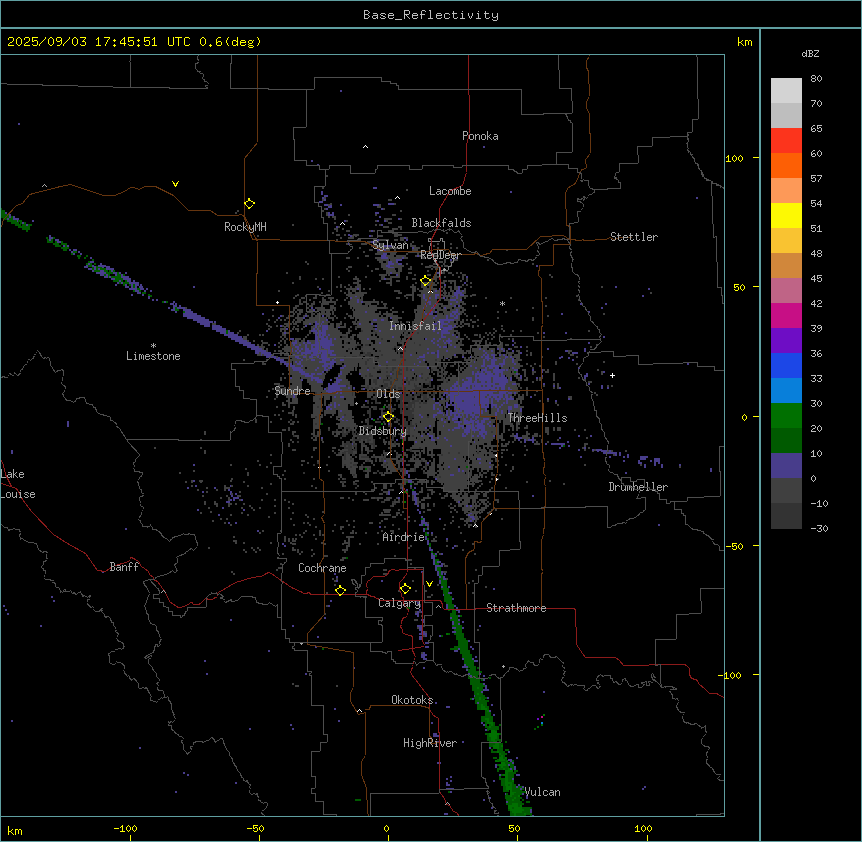The height and width of the screenshot is (842, 862).
Task: Click the yellow v marker right of Calgary diamond
Action: tap(429, 584)
